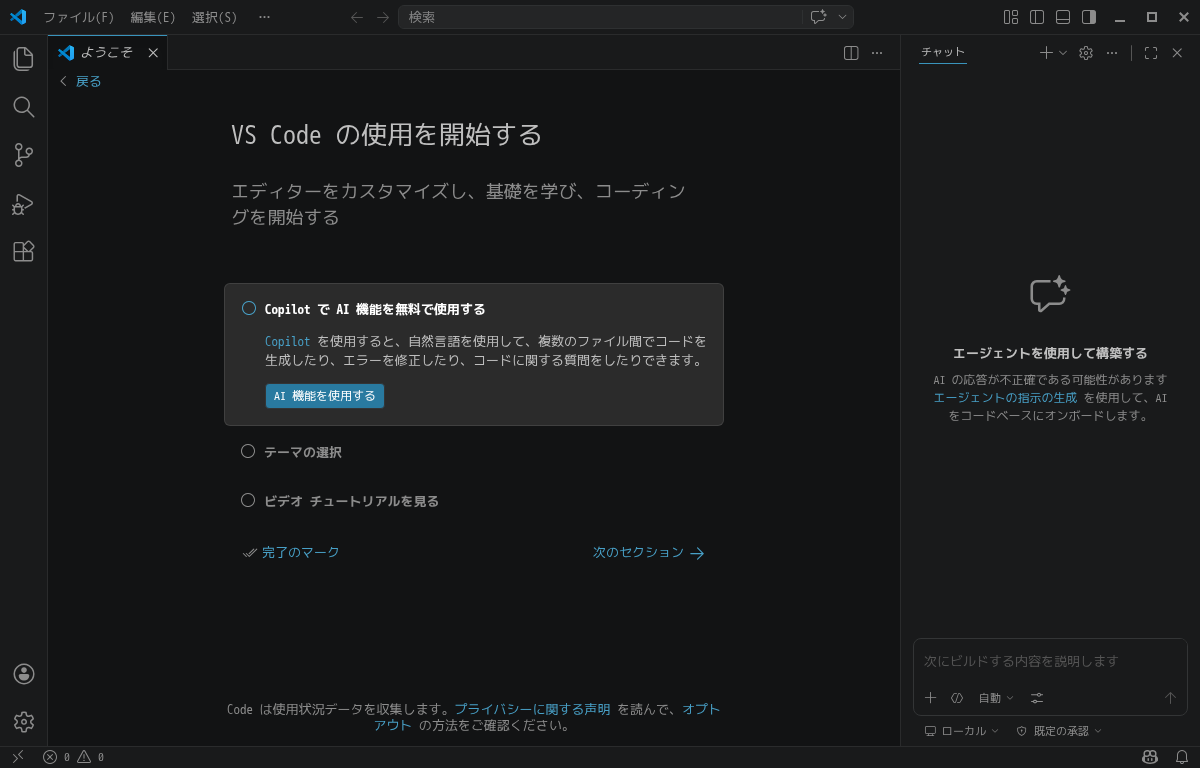Go forward with the right arrow navigation
Viewport: 1200px width, 768px height.
point(383,17)
